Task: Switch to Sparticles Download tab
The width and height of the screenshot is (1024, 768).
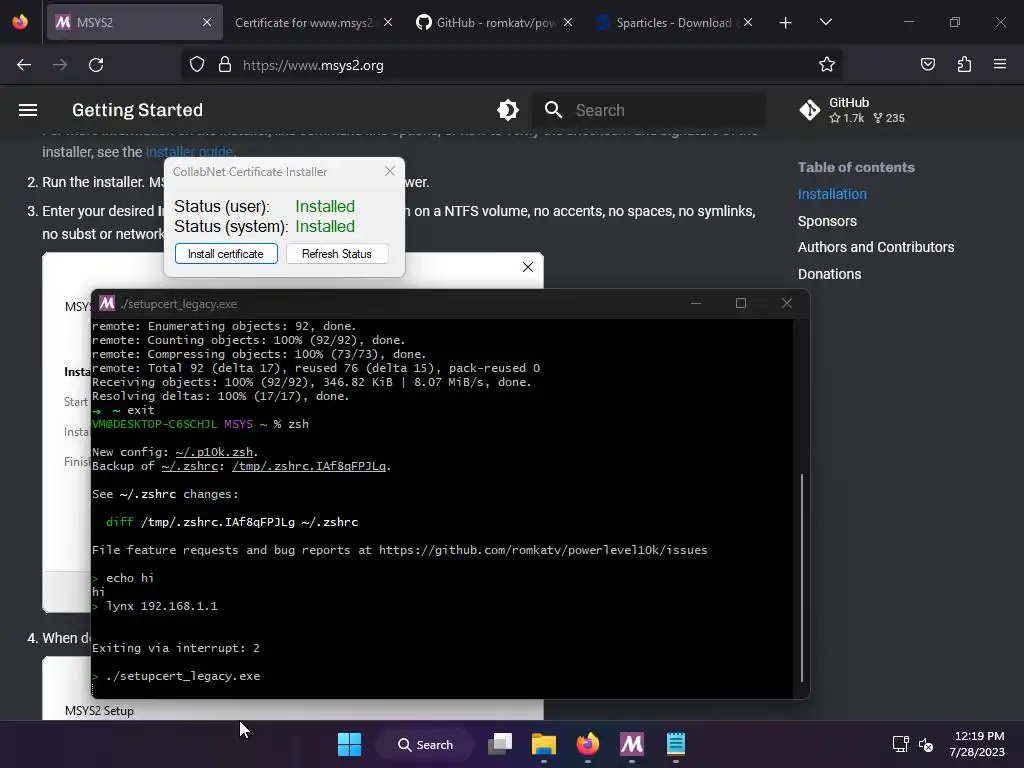Action: pos(673,22)
